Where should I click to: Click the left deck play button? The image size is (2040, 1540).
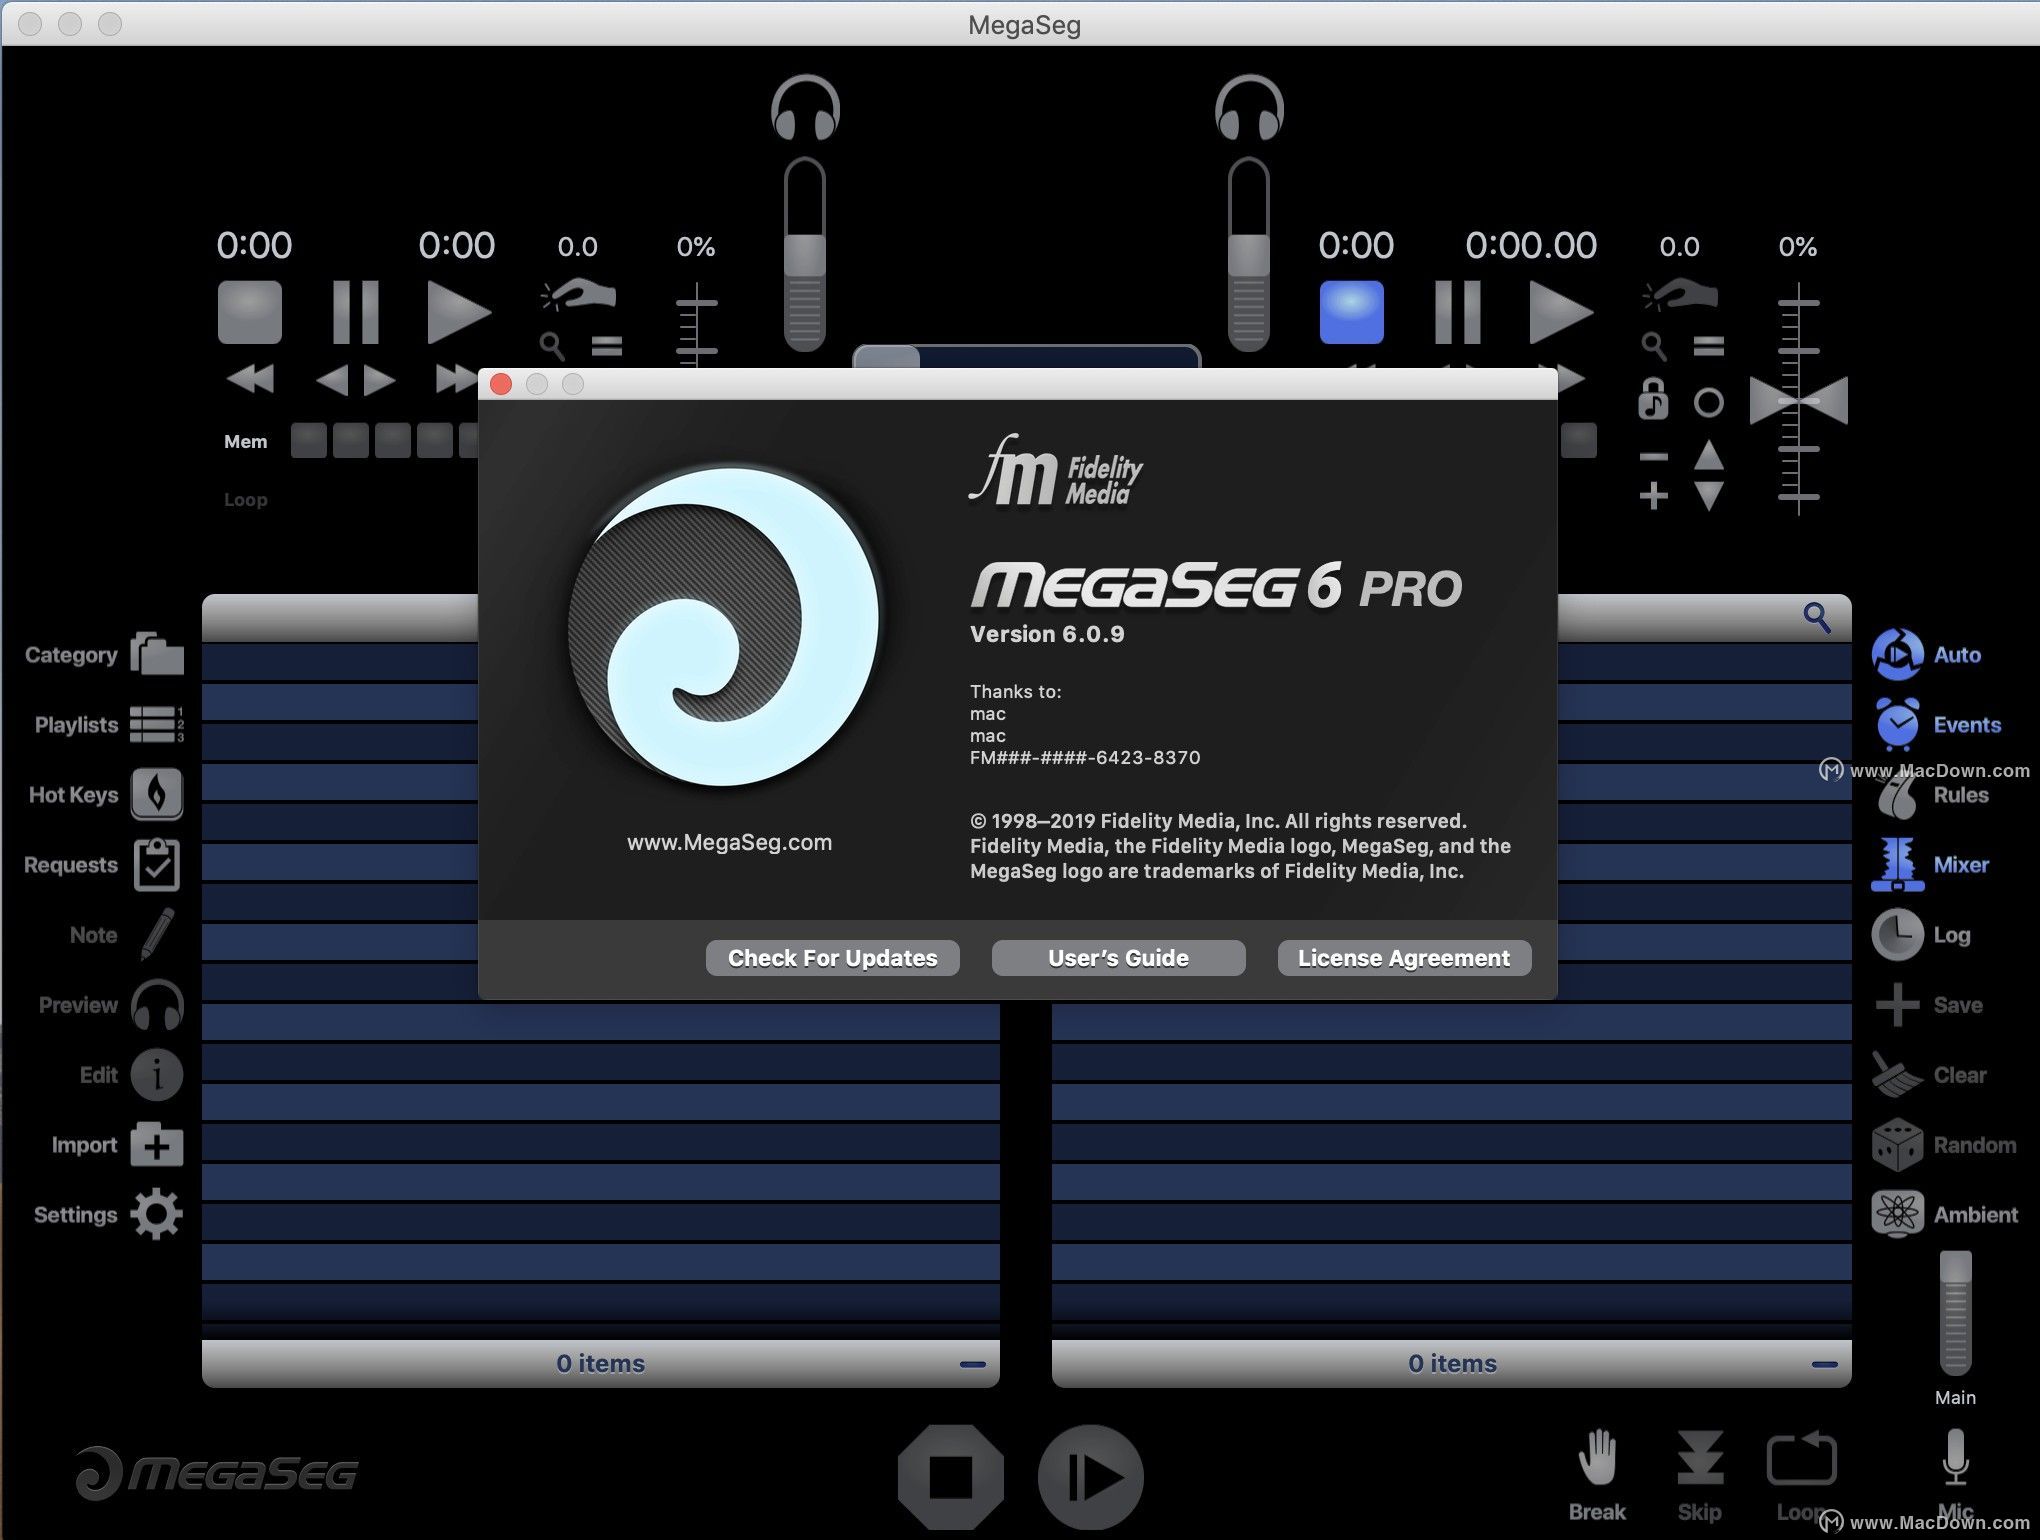click(458, 312)
